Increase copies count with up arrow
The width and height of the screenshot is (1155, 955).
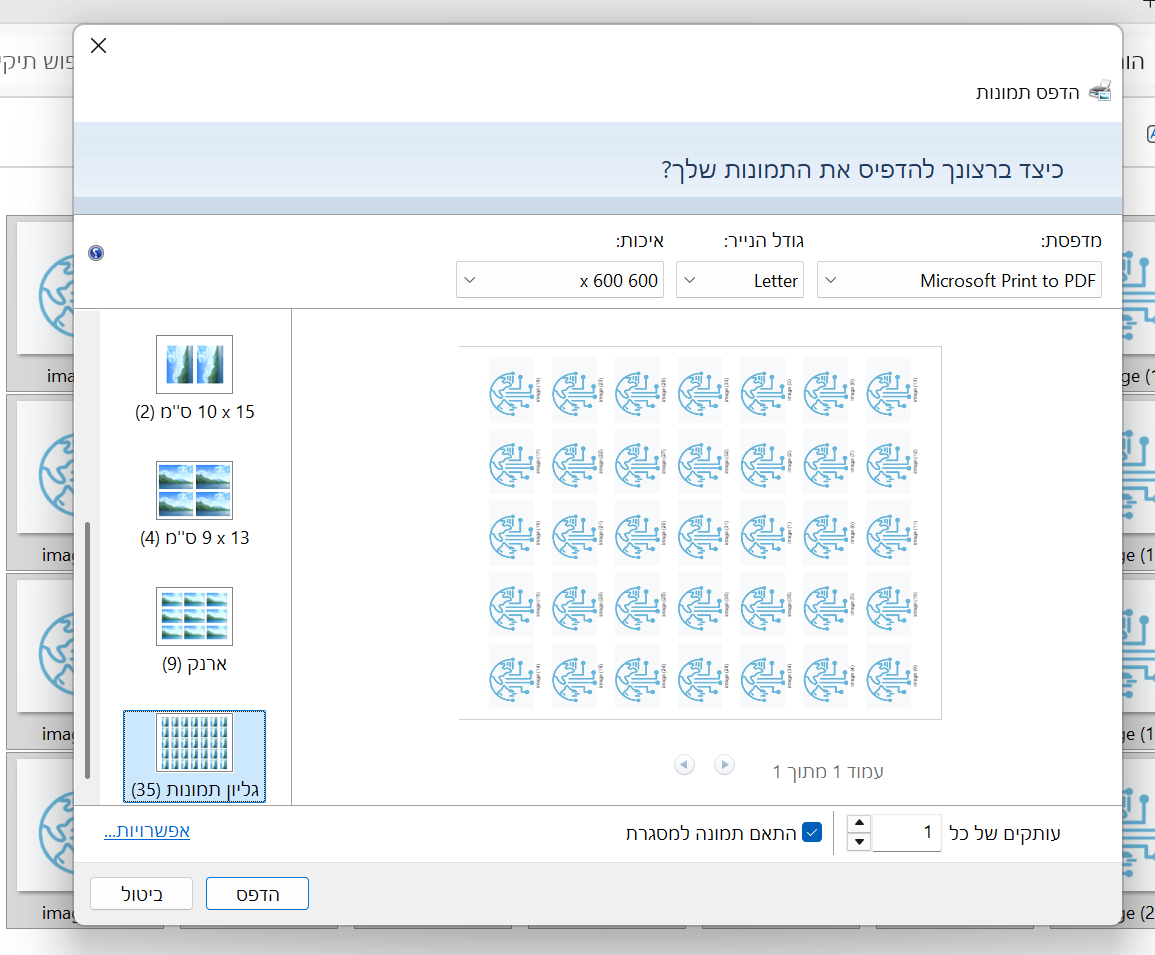pos(859,823)
